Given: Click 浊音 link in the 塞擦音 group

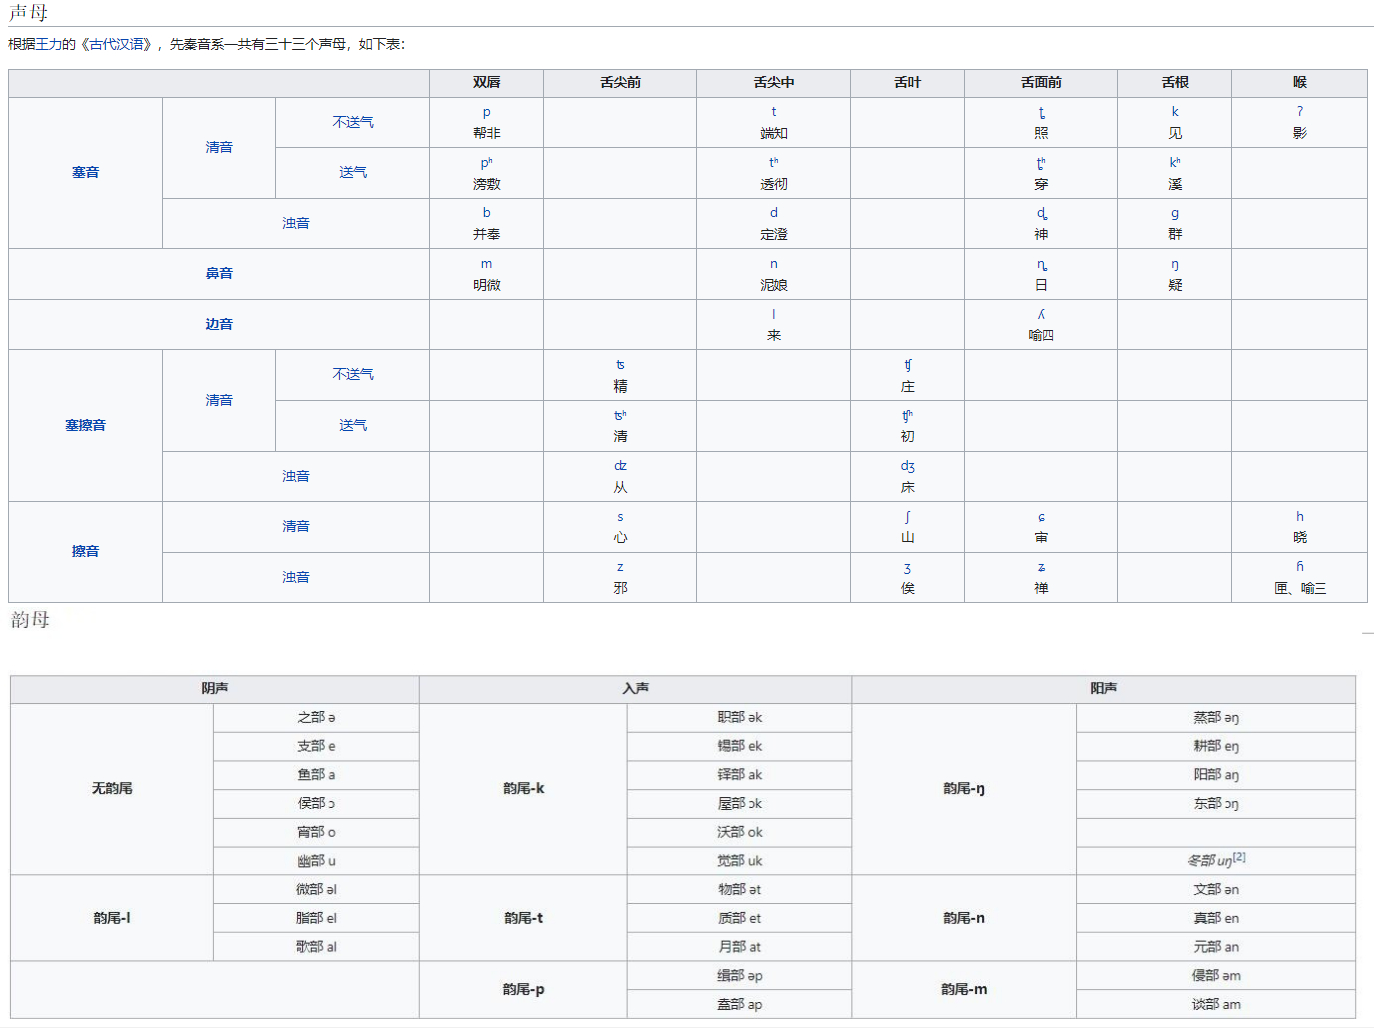Looking at the screenshot, I should [296, 477].
